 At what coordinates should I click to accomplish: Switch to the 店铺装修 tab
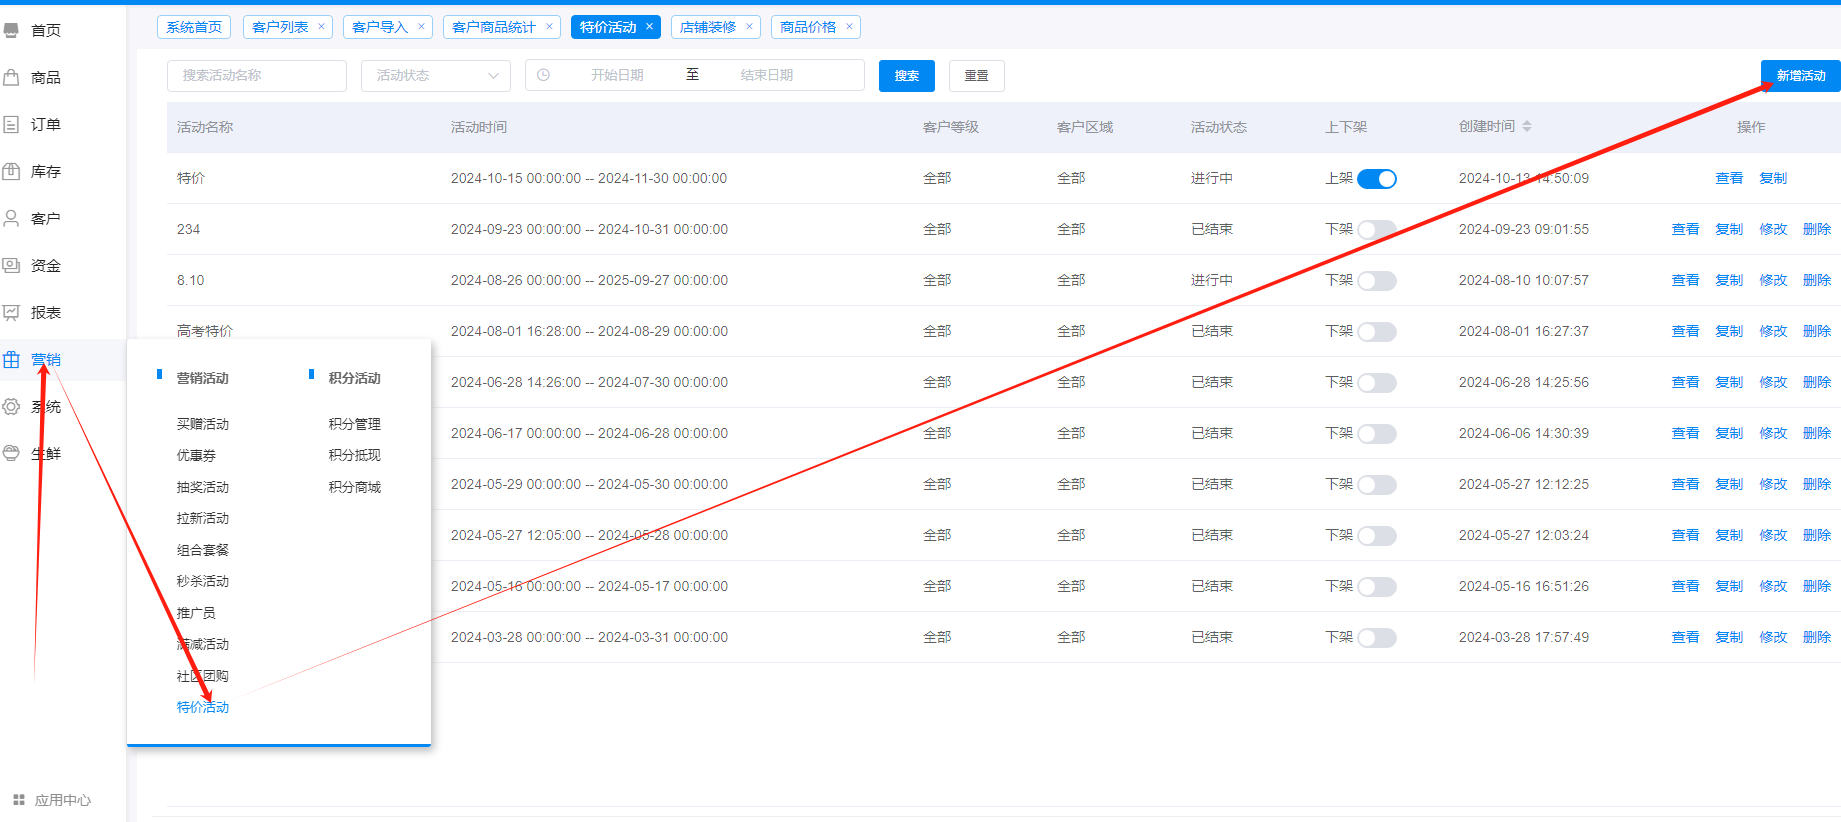(x=707, y=27)
